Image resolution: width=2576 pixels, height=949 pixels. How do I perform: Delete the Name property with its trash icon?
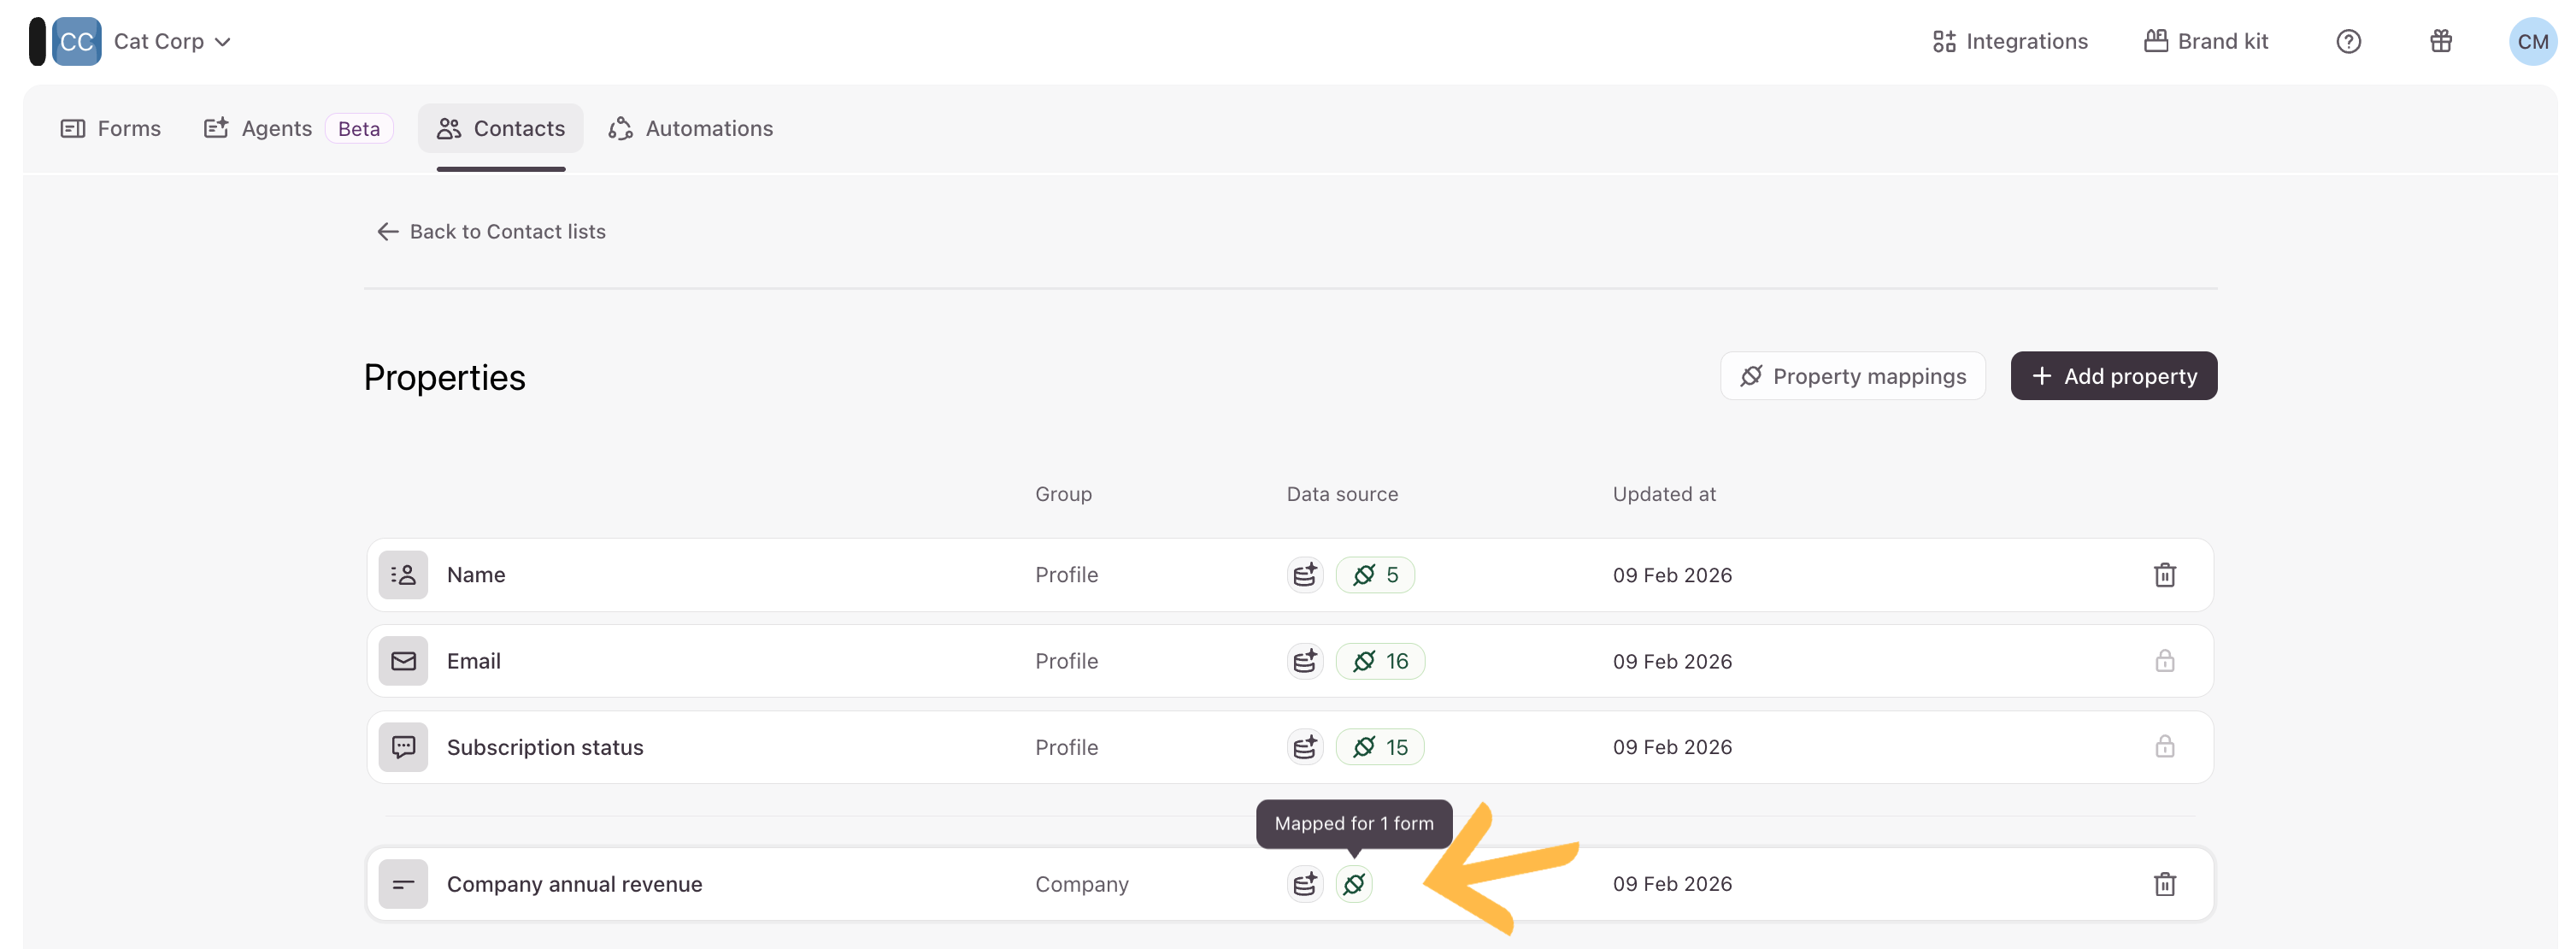coord(2164,575)
